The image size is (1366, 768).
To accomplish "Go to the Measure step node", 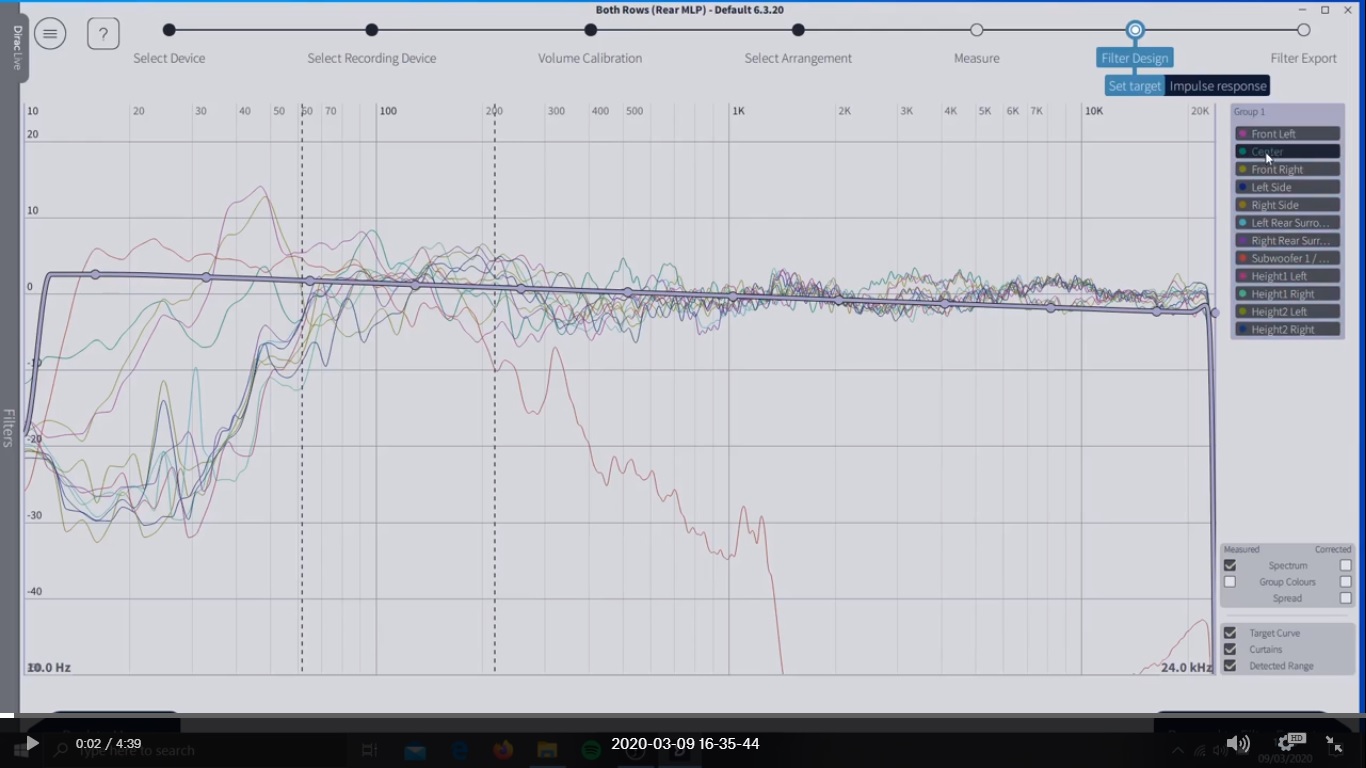I will pyautogui.click(x=976, y=30).
